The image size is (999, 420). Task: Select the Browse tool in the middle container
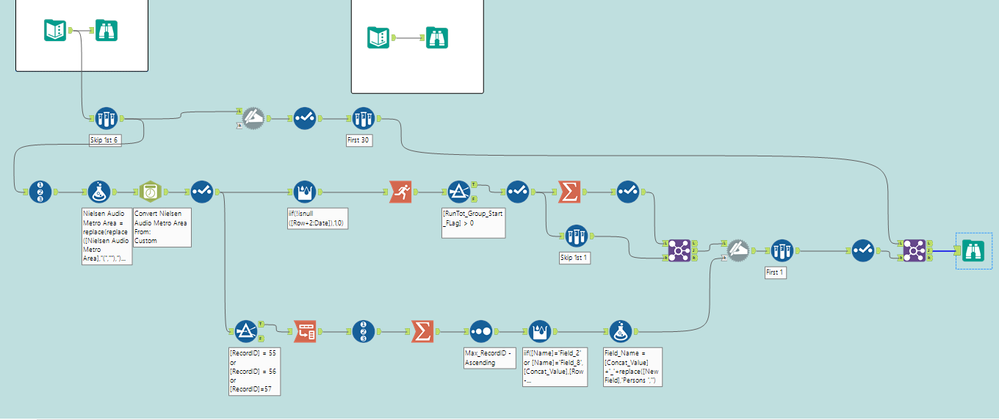click(x=437, y=38)
